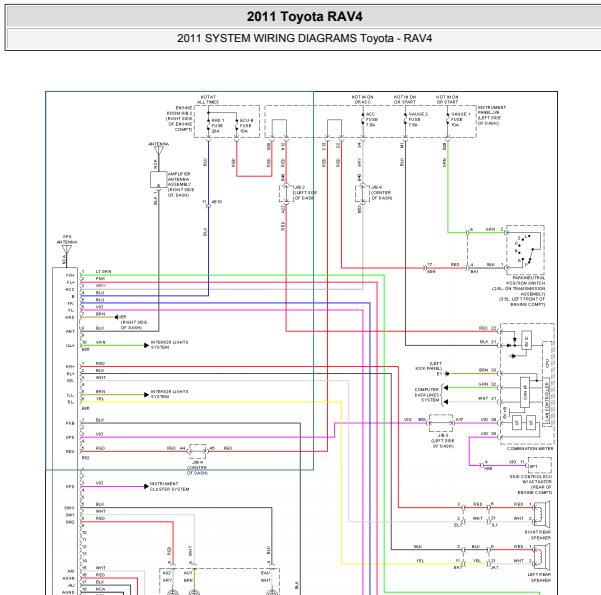The height and width of the screenshot is (595, 601).
Task: Click the 'ANTENNA' label above the amplifier
Action: 159,144
